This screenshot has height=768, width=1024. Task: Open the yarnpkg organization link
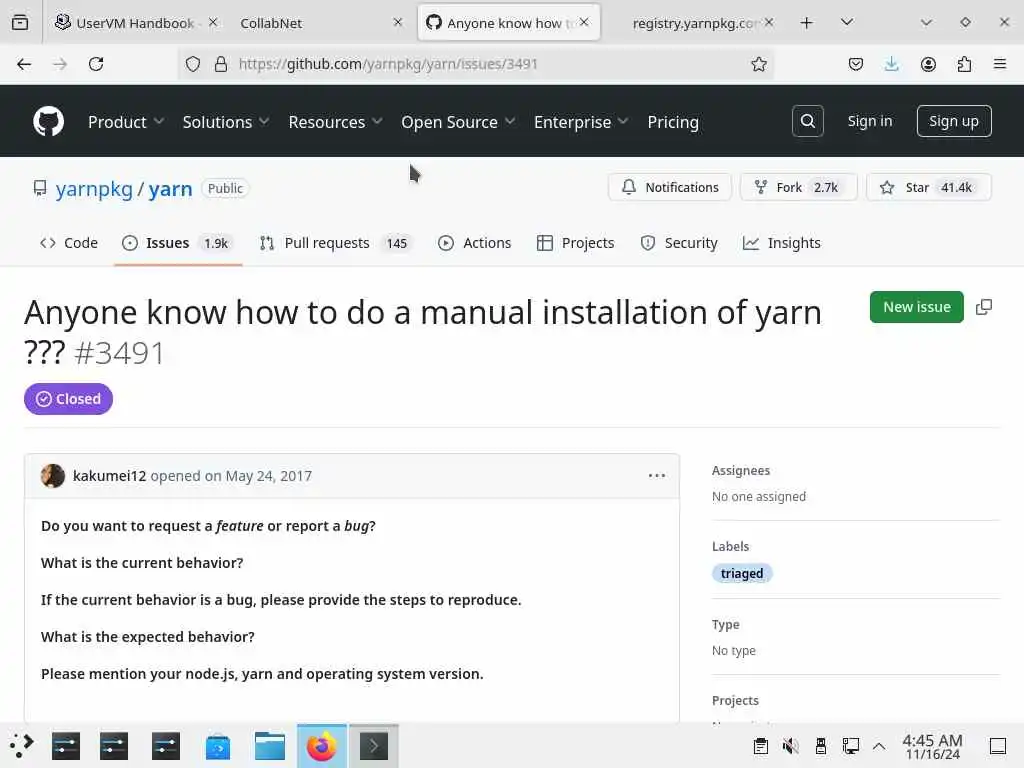pos(94,189)
